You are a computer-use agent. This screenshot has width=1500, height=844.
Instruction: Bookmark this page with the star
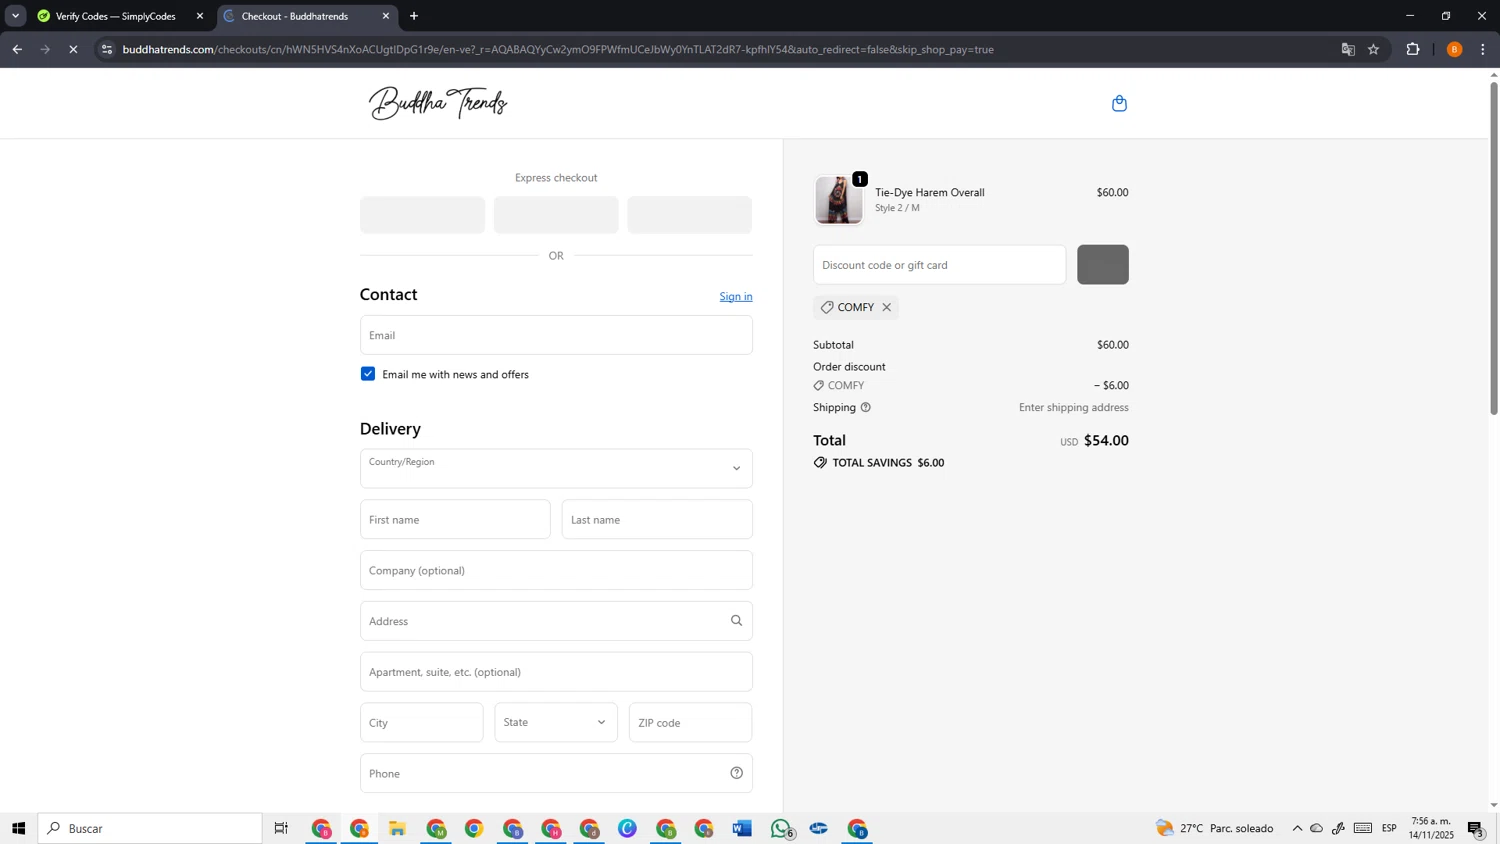pos(1373,49)
